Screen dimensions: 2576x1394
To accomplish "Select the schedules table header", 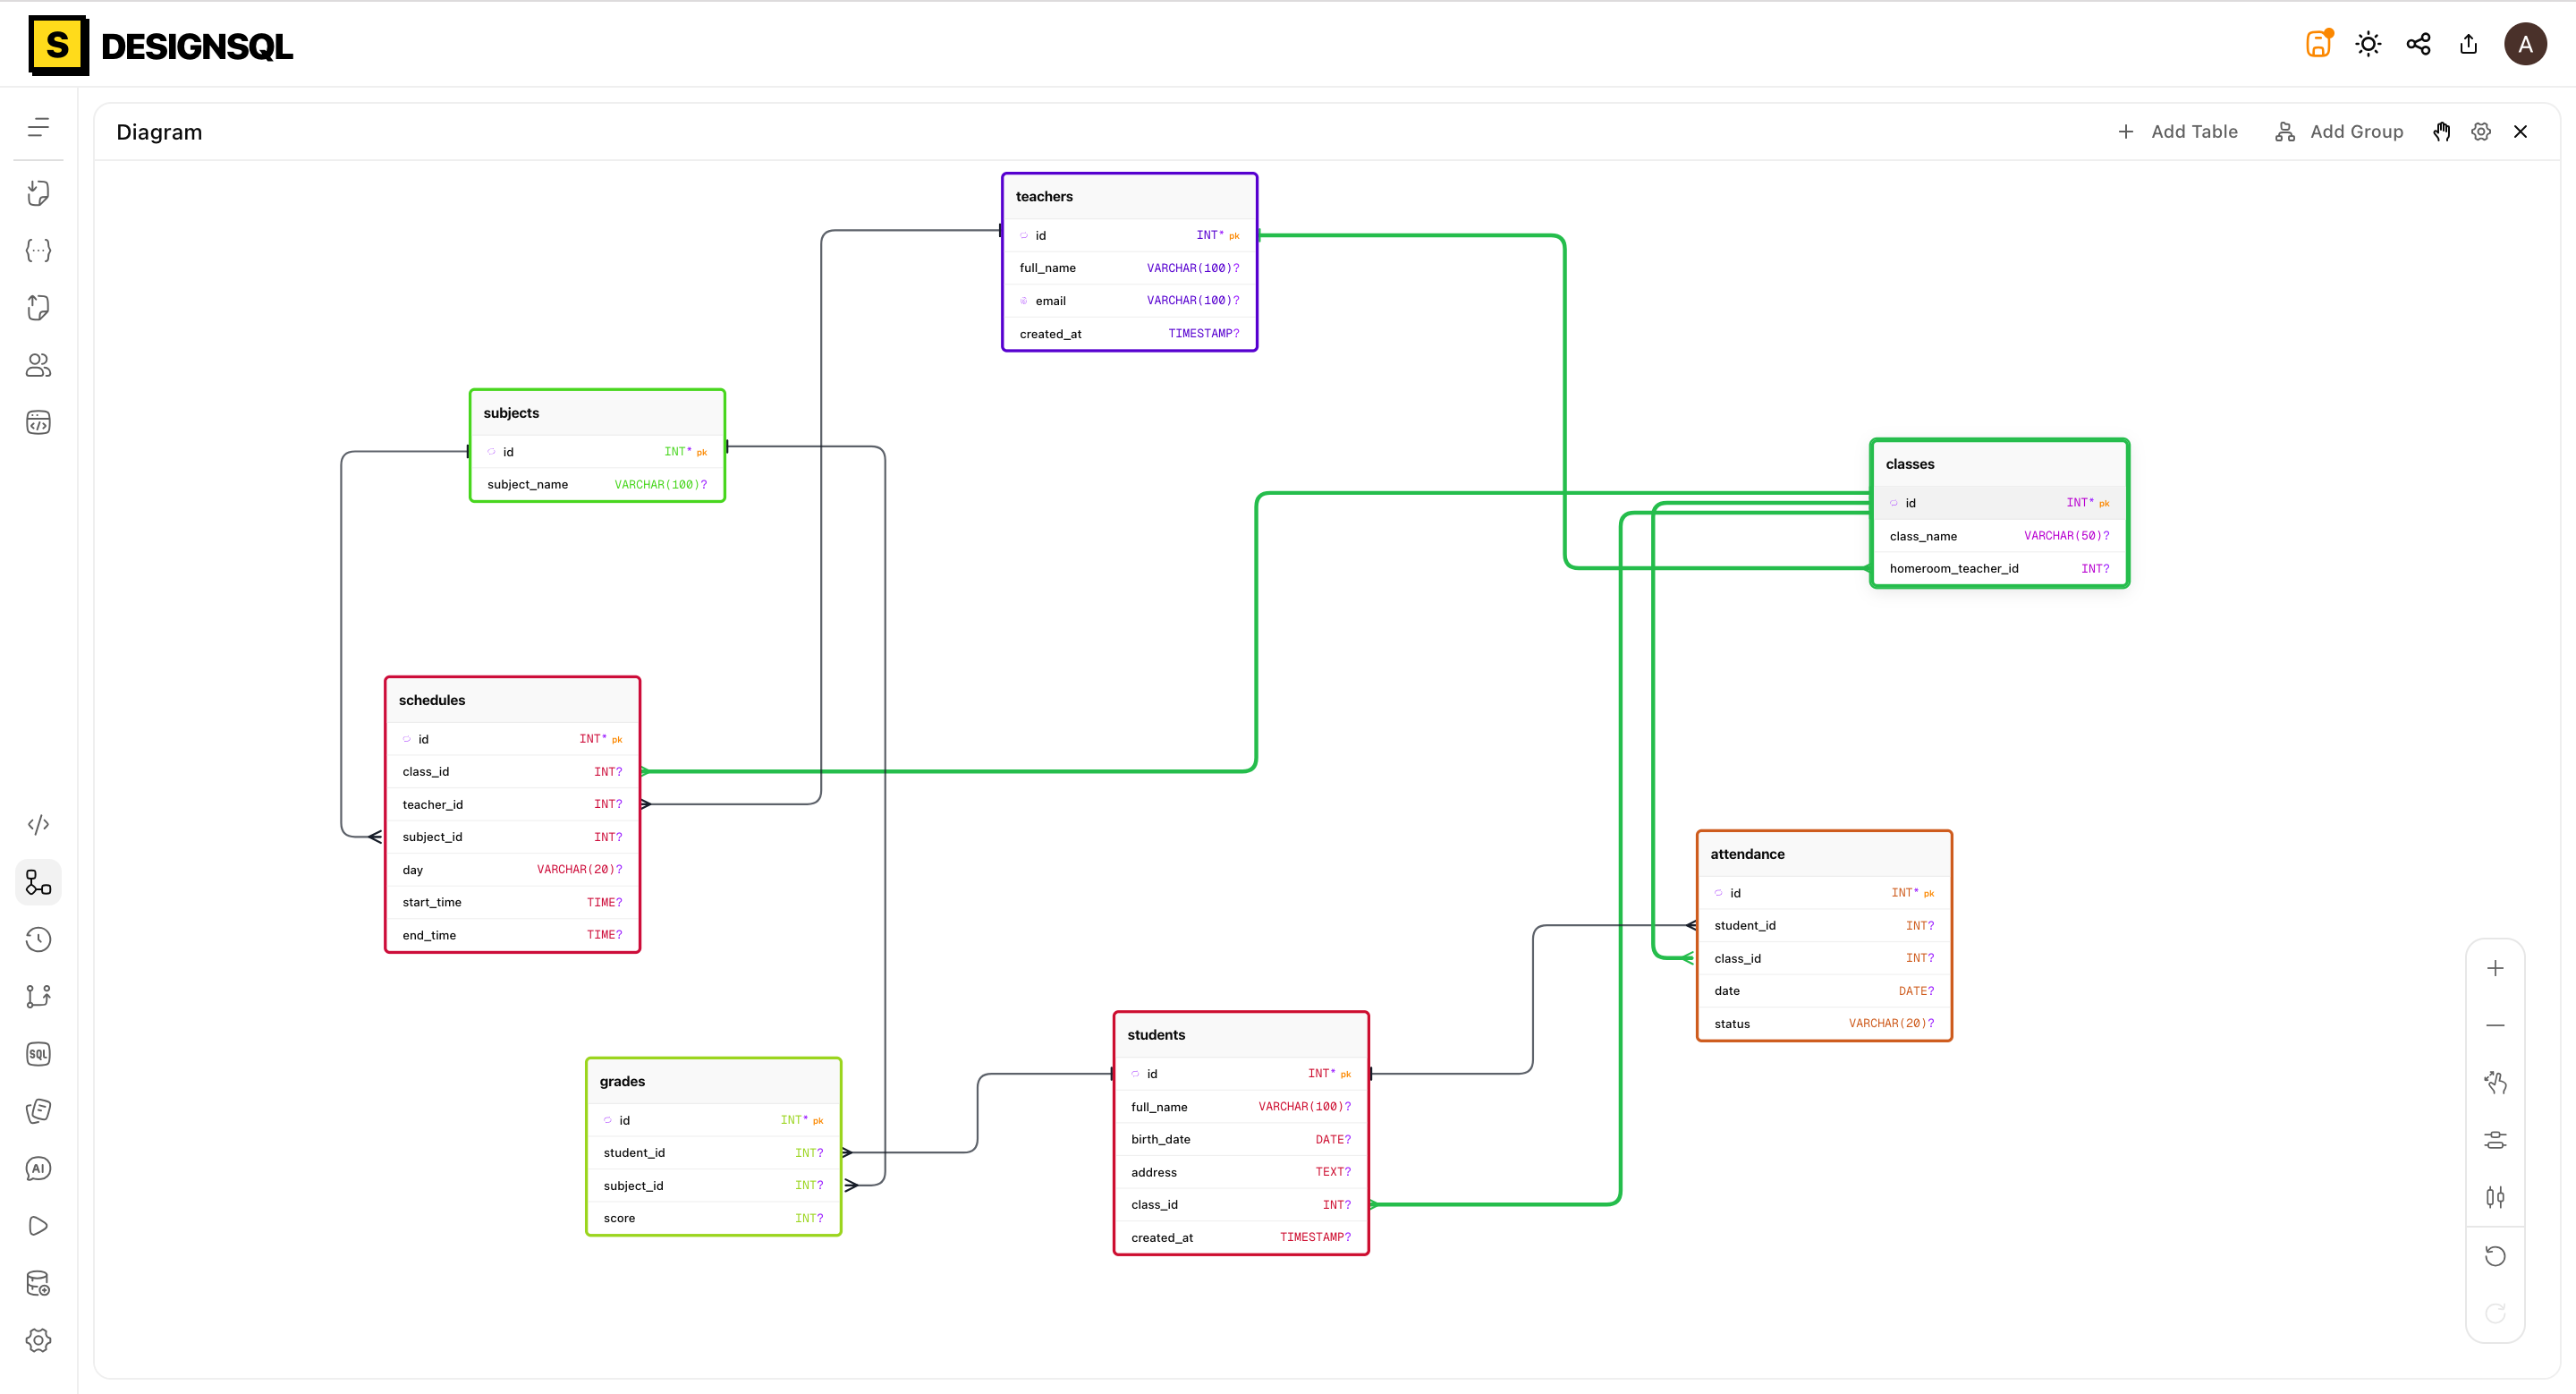I will (512, 700).
